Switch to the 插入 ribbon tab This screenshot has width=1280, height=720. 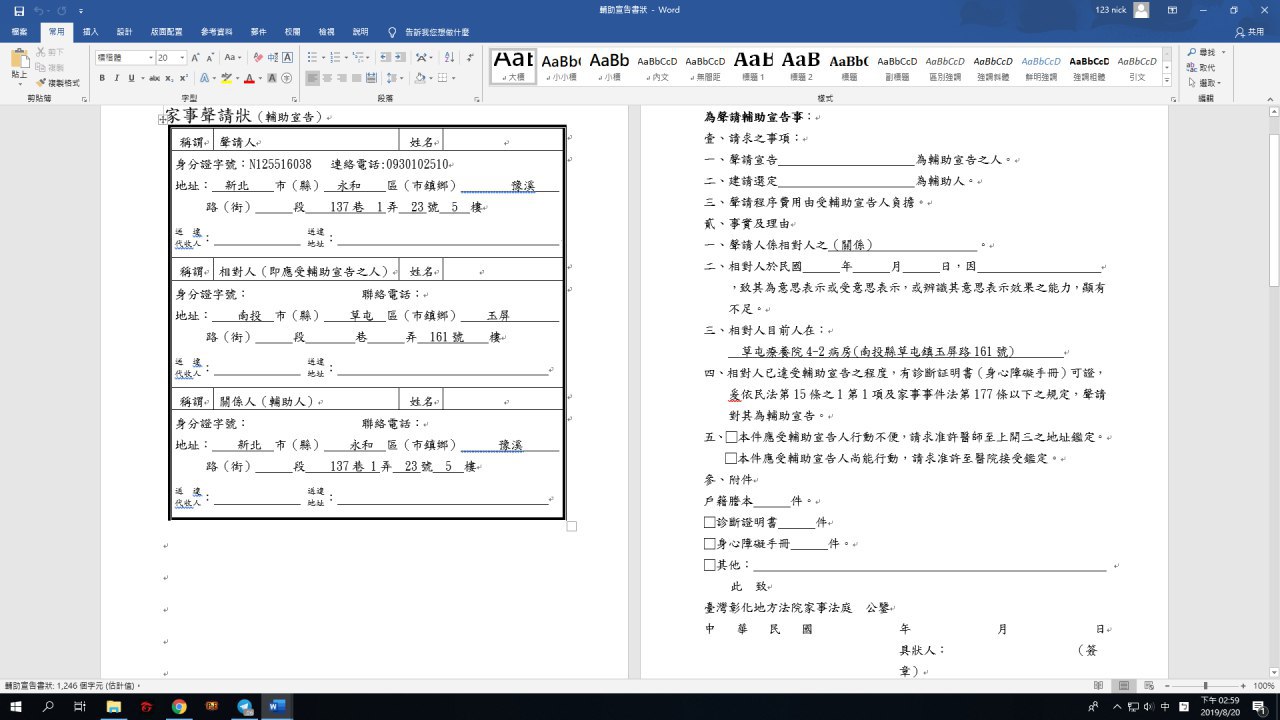91,32
